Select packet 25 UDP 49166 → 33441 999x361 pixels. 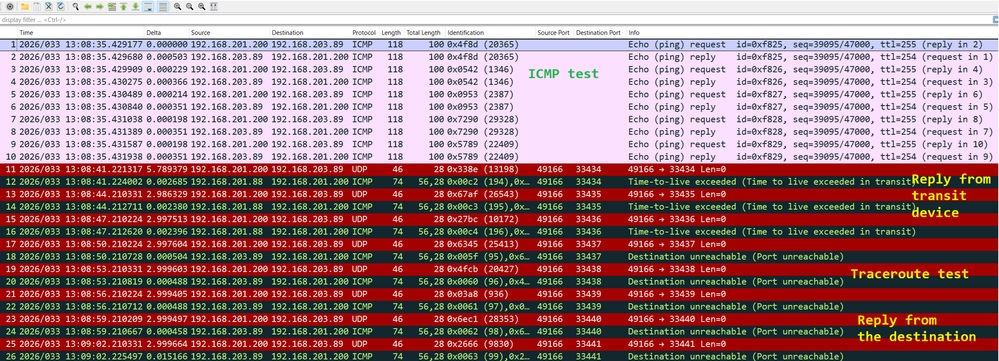(x=500, y=343)
